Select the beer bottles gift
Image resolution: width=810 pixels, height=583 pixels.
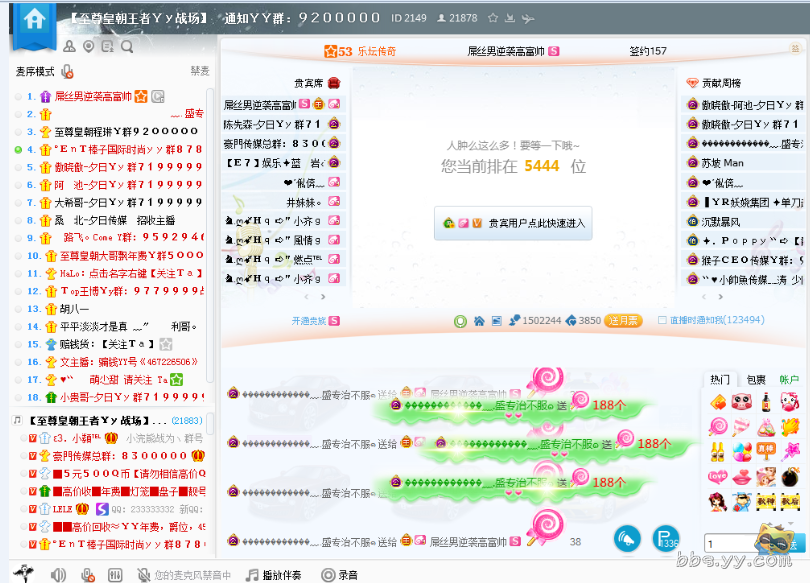pyautogui.click(x=717, y=452)
